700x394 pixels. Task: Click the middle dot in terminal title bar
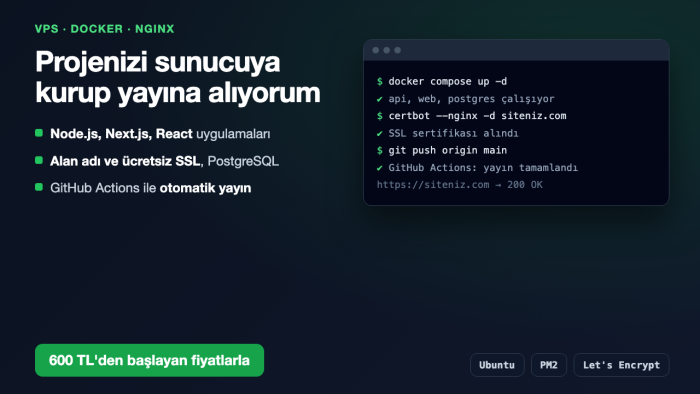point(387,50)
